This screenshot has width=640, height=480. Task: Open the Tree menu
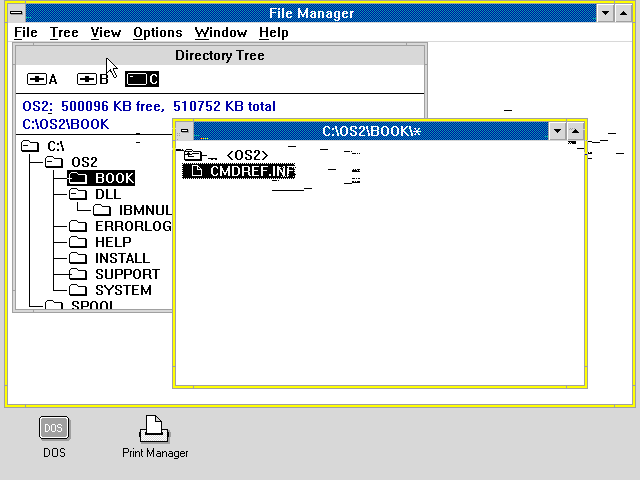(x=64, y=32)
